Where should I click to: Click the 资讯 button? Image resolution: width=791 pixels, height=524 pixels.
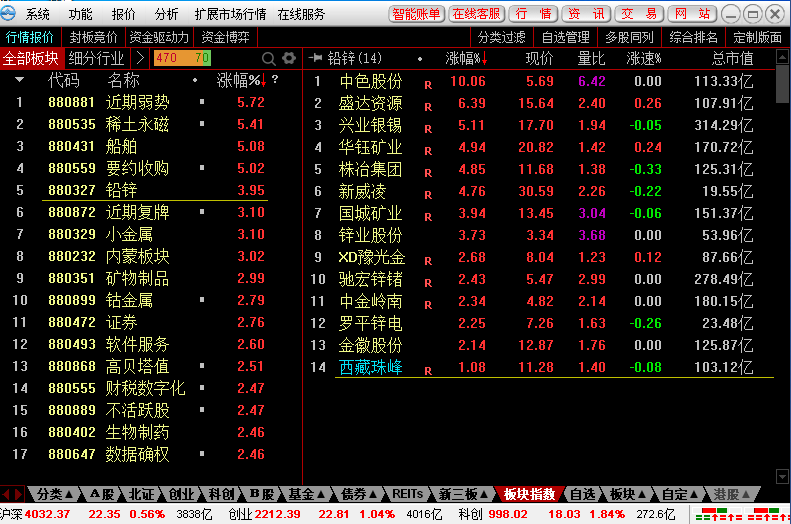click(x=586, y=14)
